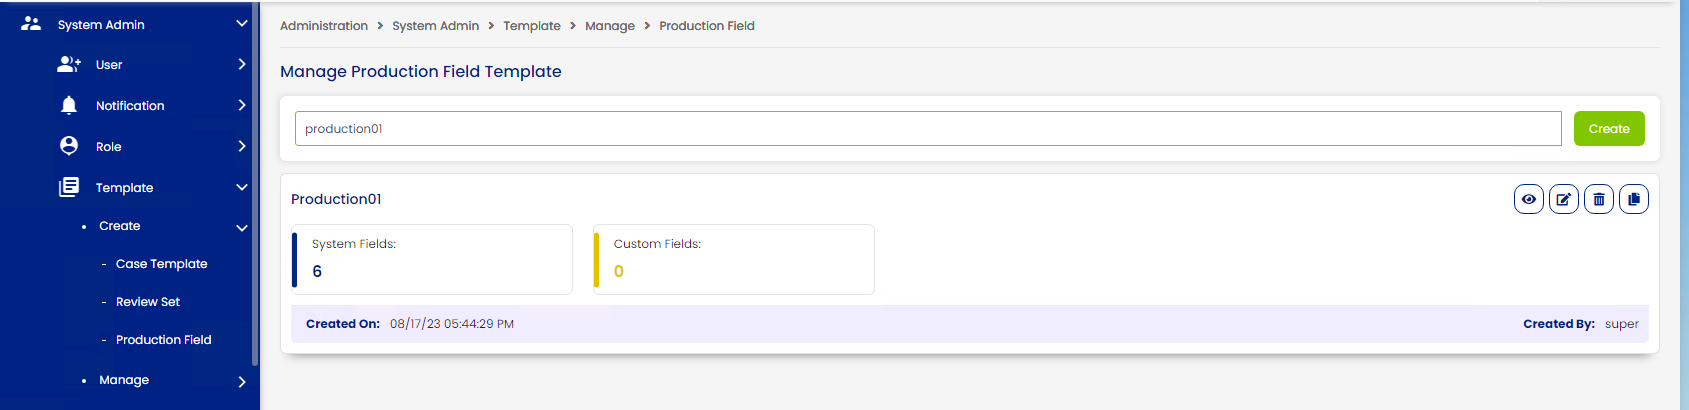Click the User add-person icon
This screenshot has height=410, width=1689.
point(69,64)
